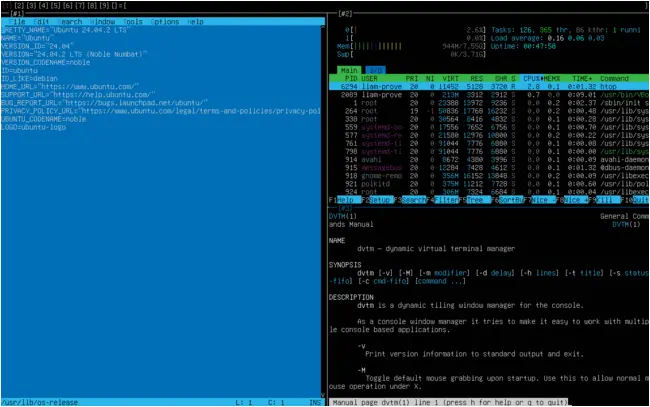Click the SYNOPSIS heading in the dvtm man page
The image size is (650, 407).
345,265
